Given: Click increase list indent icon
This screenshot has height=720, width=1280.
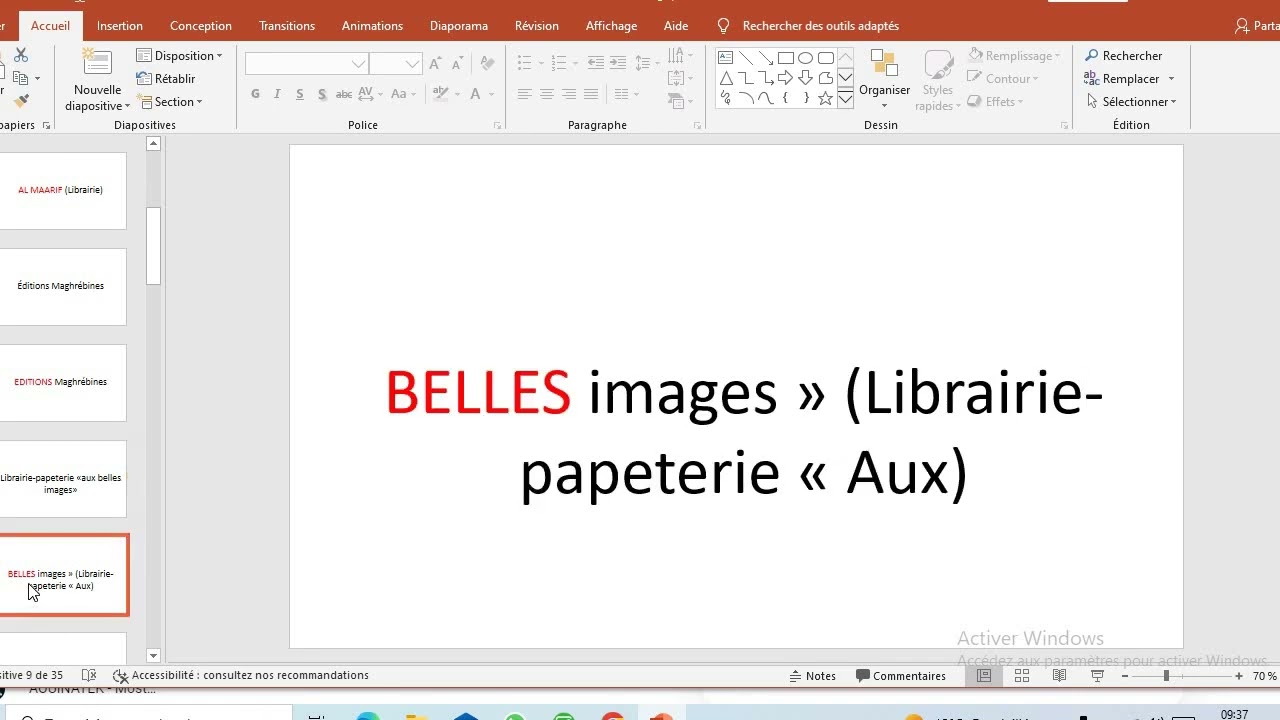Looking at the screenshot, I should 617,63.
